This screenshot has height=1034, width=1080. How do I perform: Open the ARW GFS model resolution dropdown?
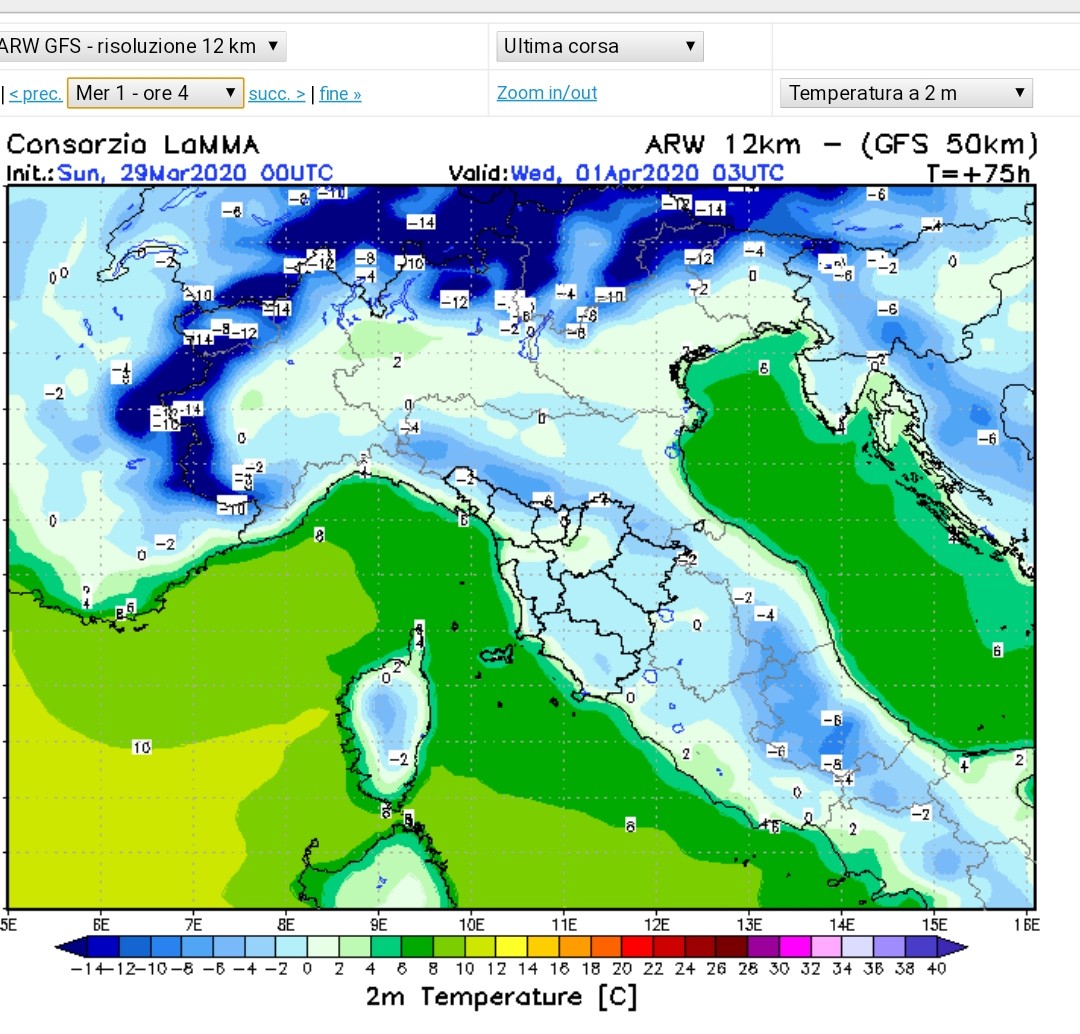pyautogui.click(x=140, y=46)
